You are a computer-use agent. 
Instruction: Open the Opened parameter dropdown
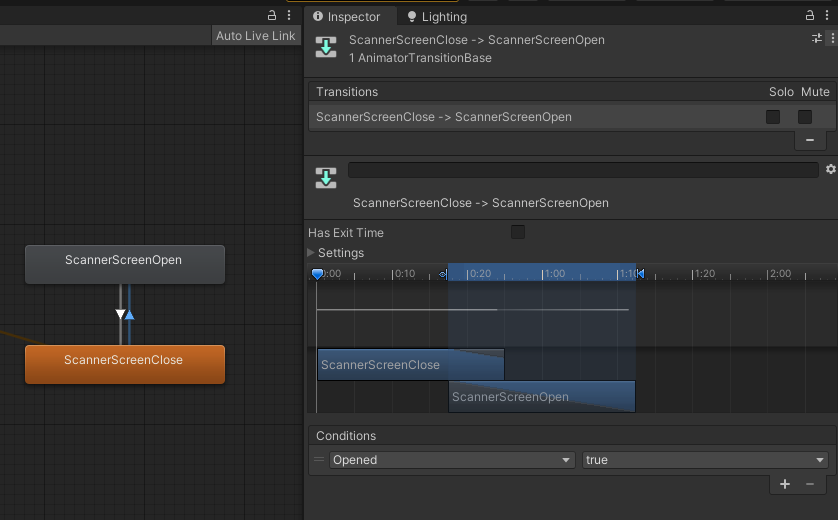tap(452, 460)
